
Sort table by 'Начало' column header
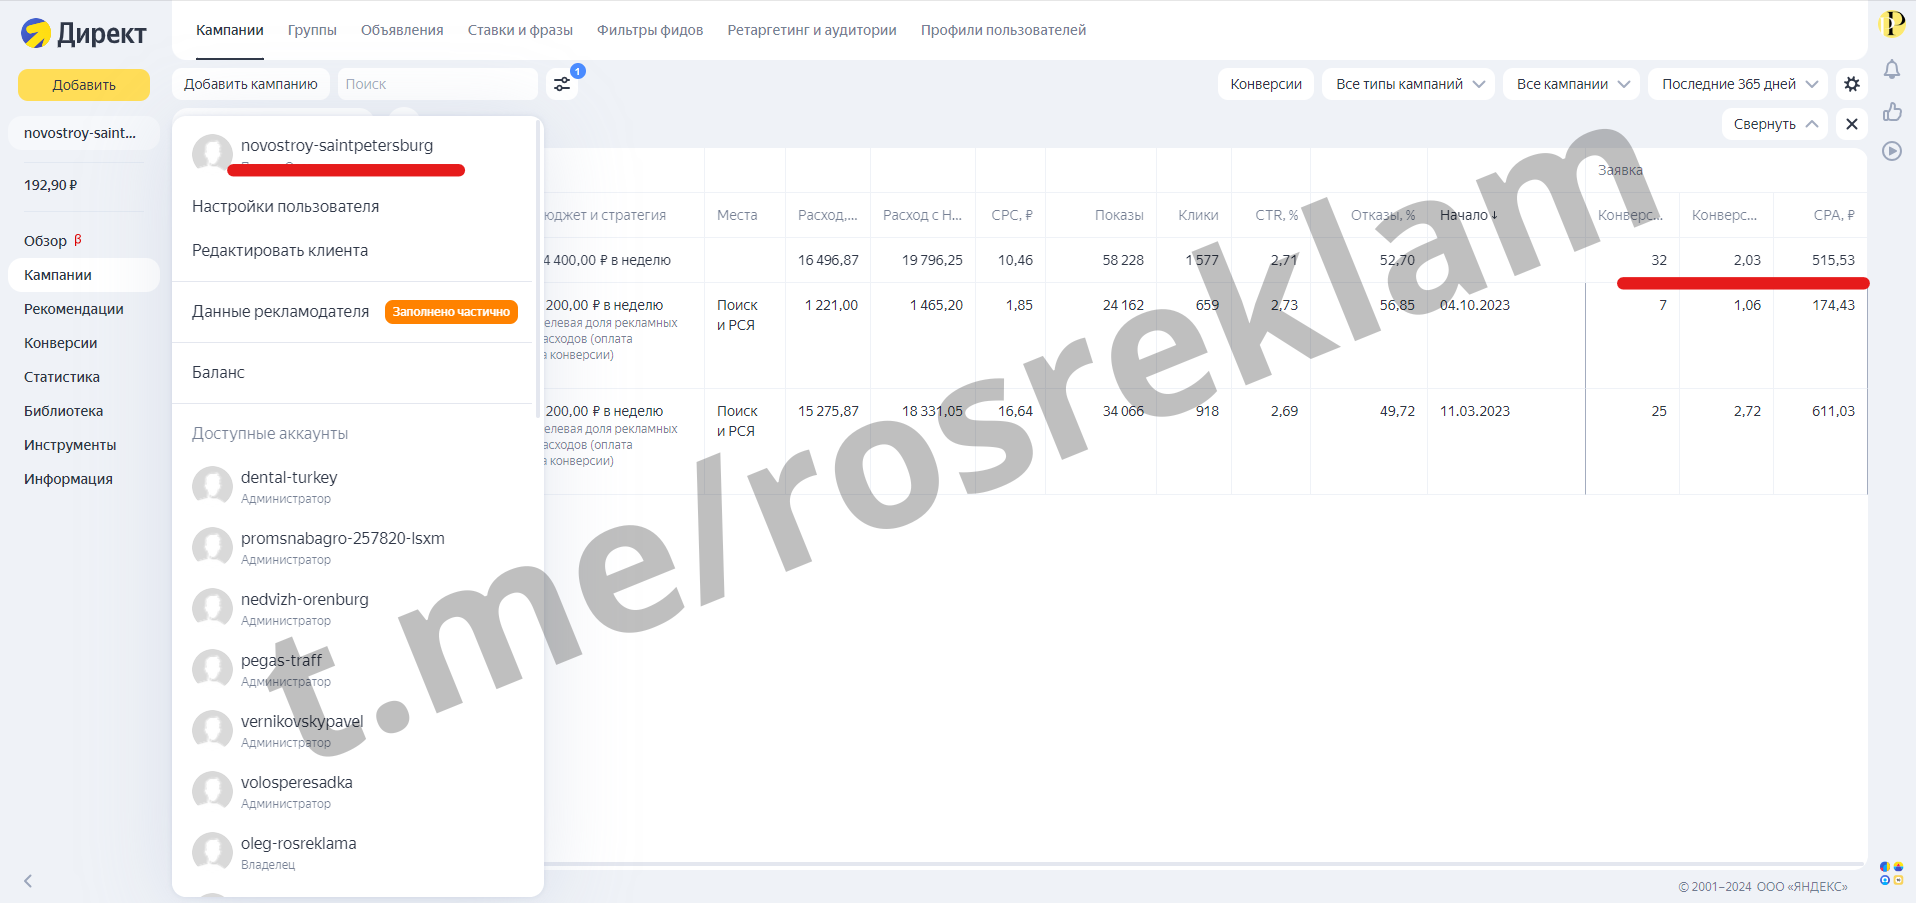(x=1467, y=215)
